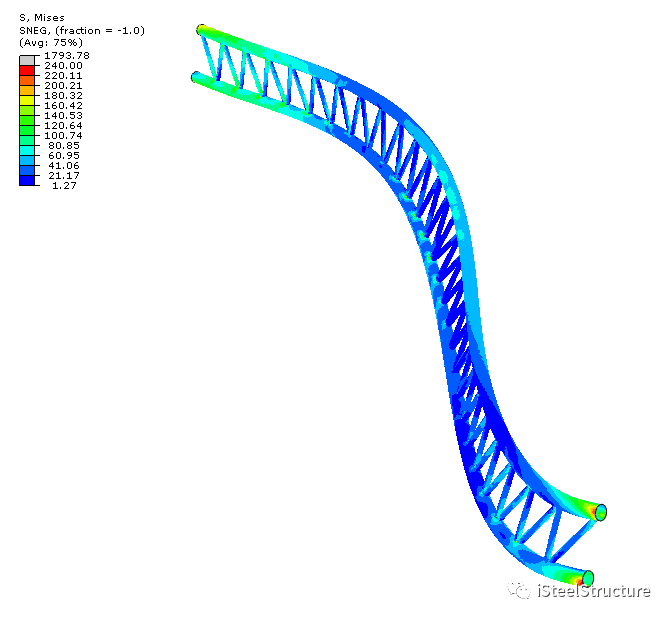Select the yellow legend color band
672x618 pixels.
(27, 101)
